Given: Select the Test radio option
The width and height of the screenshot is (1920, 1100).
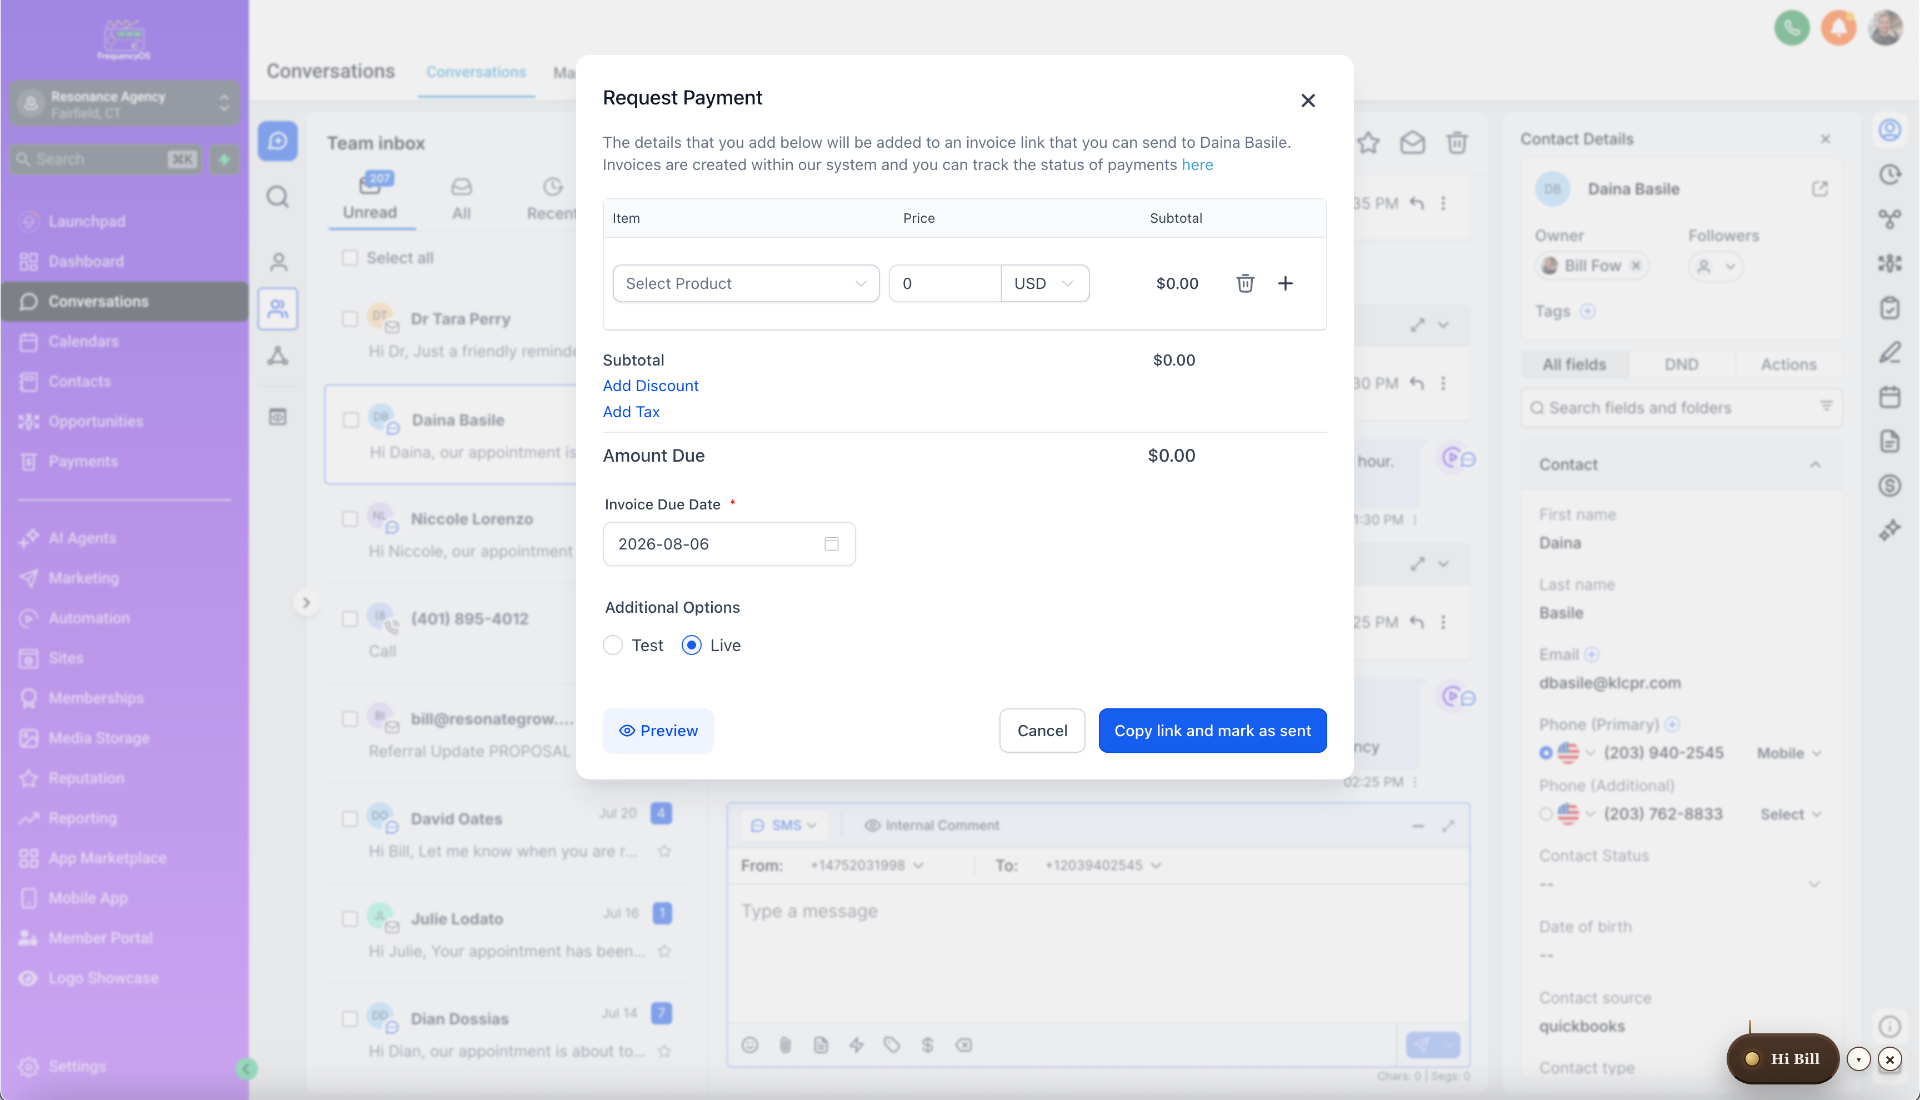Looking at the screenshot, I should pos(613,645).
